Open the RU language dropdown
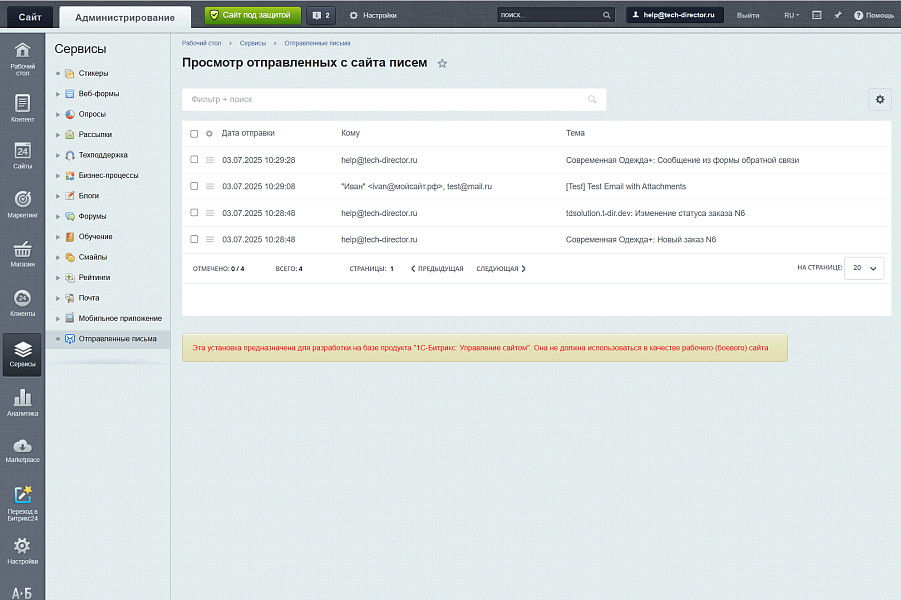The image size is (901, 600). (x=791, y=16)
